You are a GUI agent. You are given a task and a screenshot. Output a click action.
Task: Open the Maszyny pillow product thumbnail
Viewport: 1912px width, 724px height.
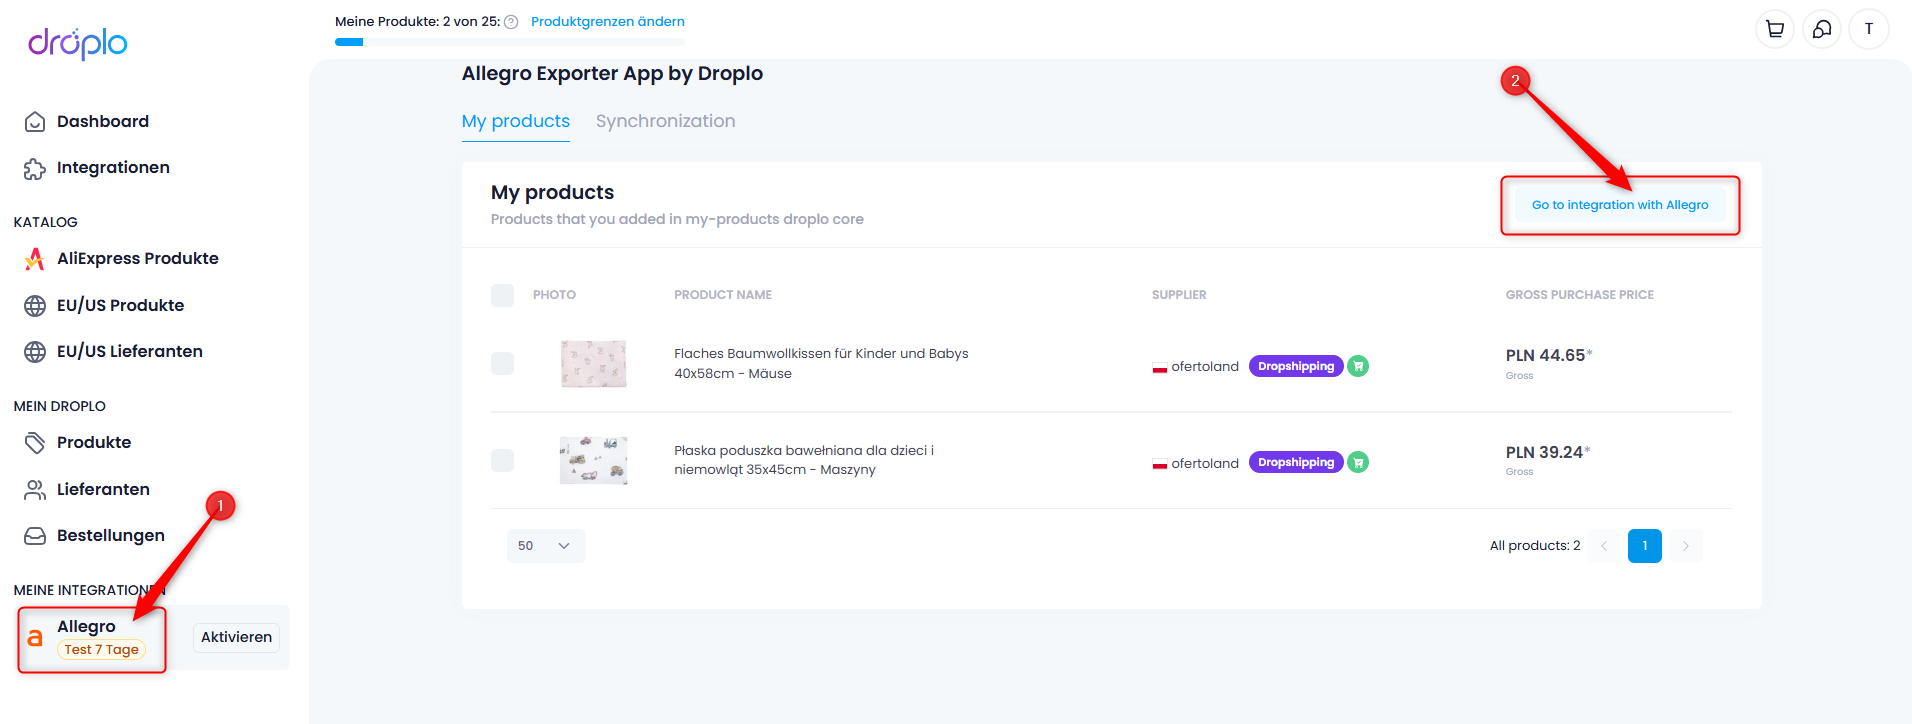pos(594,460)
